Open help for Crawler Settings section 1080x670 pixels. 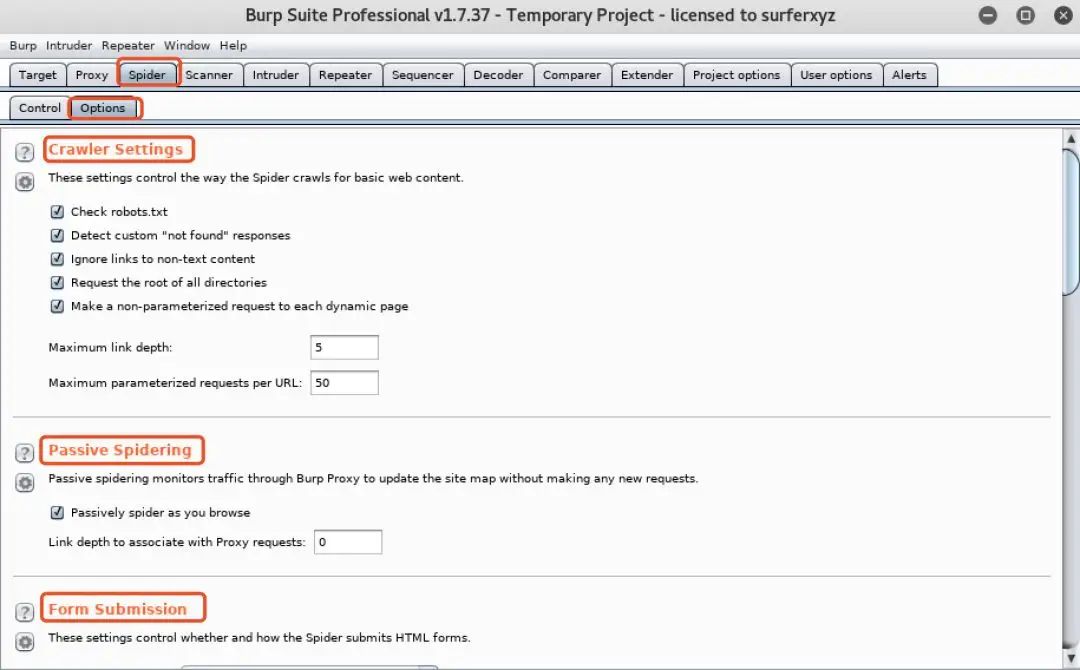[25, 152]
